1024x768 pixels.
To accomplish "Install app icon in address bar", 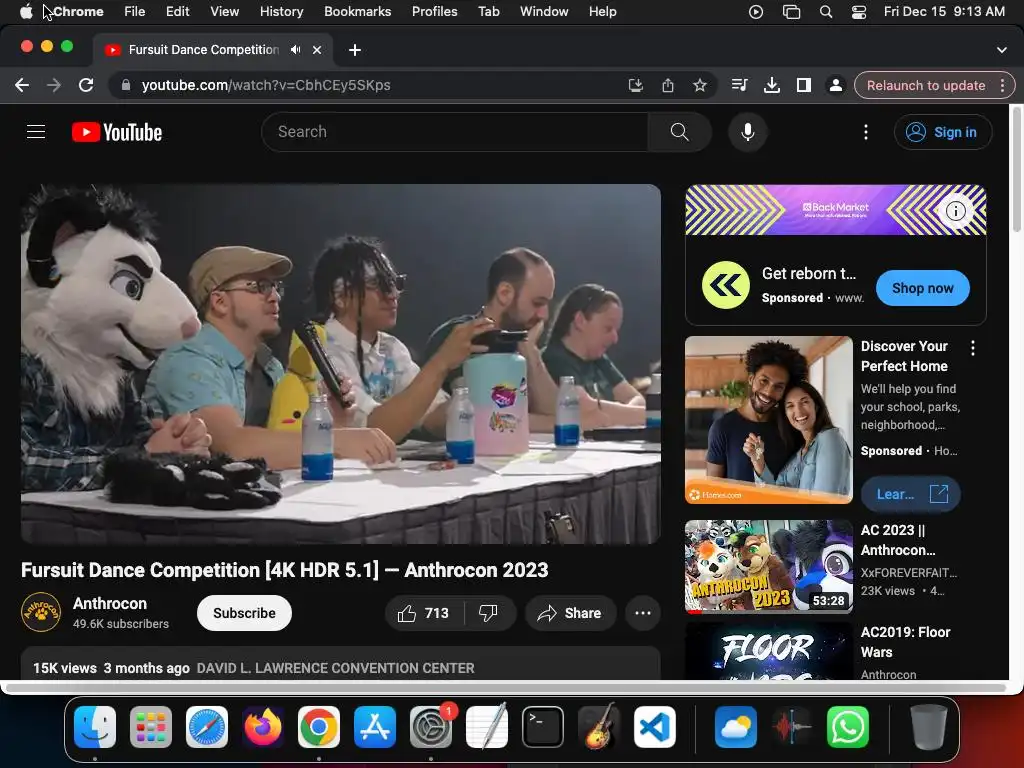I will click(635, 85).
